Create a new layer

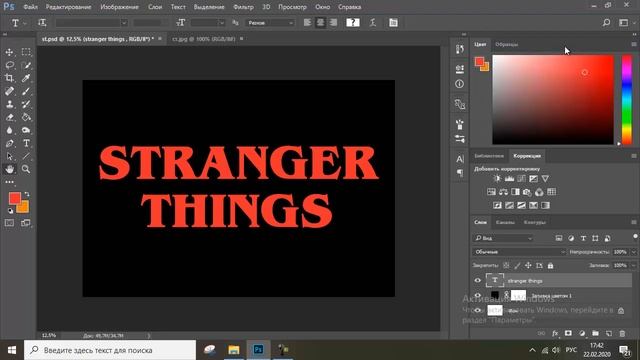[x=609, y=333]
